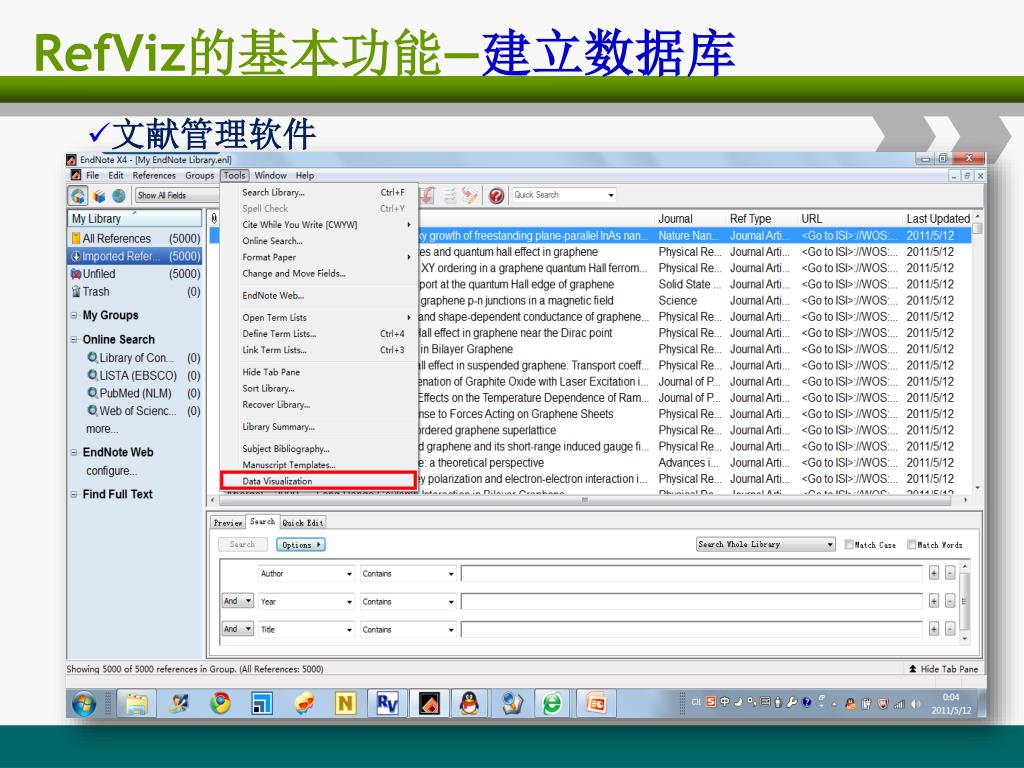Screen dimensions: 1024x768
Task: Open the first And operator dropdown
Action: (x=238, y=601)
